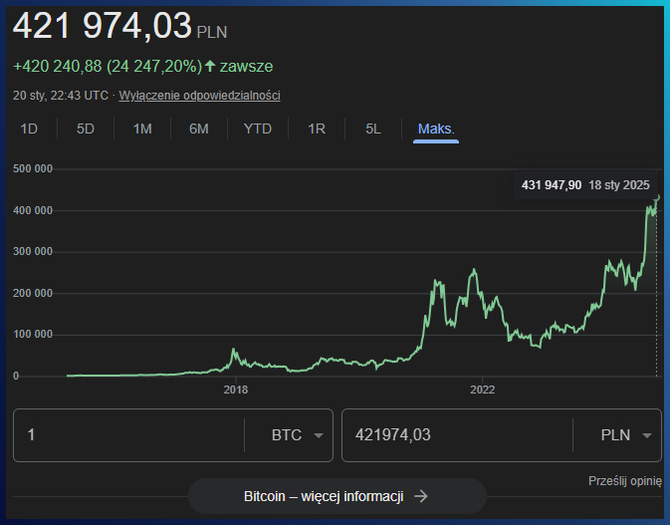Select the 5D time range tab
Viewport: 670px width, 525px height.
pos(85,129)
